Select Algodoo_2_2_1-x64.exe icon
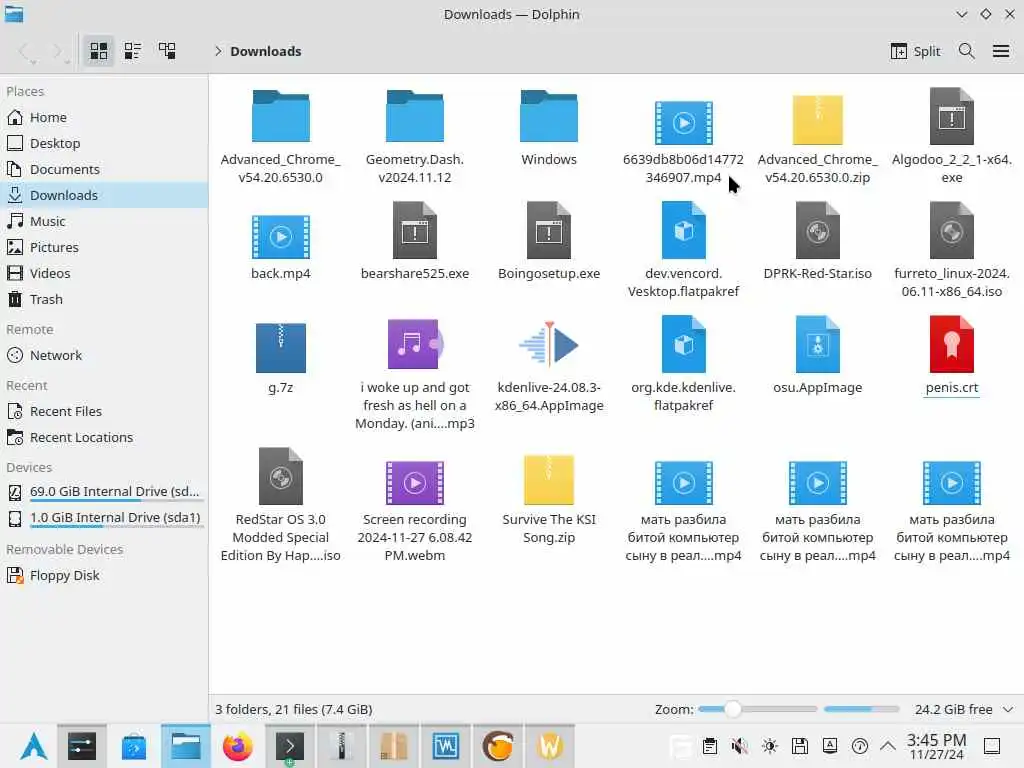The width and height of the screenshot is (1024, 768). pos(952,116)
